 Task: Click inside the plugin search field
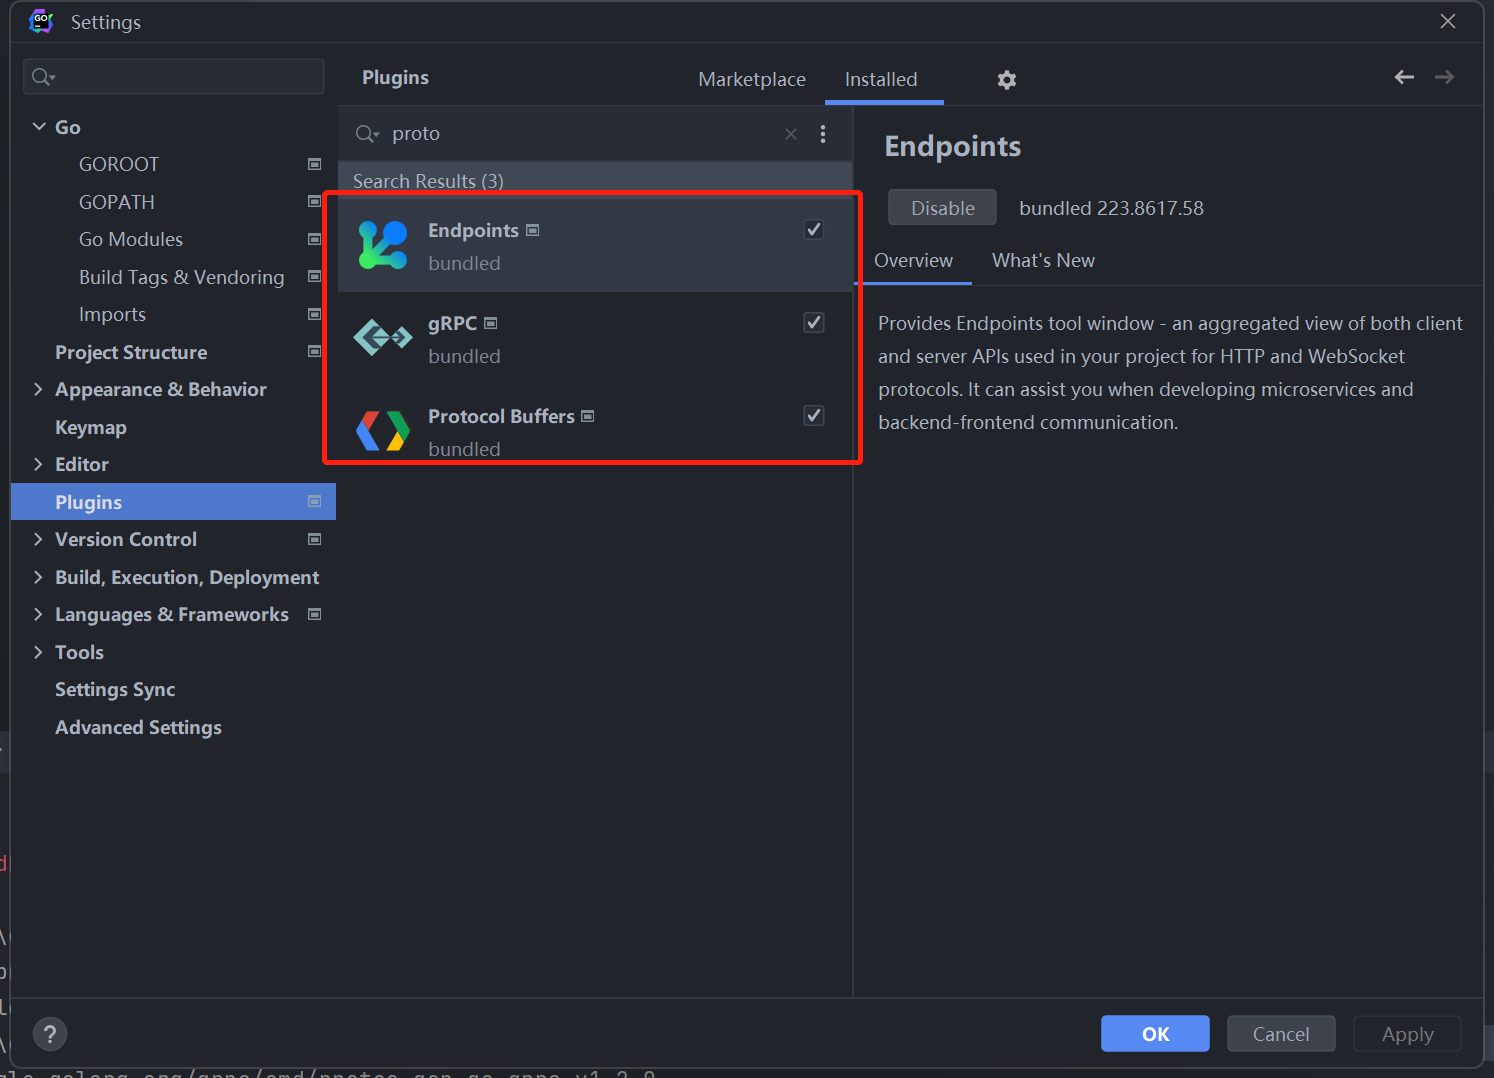point(550,133)
